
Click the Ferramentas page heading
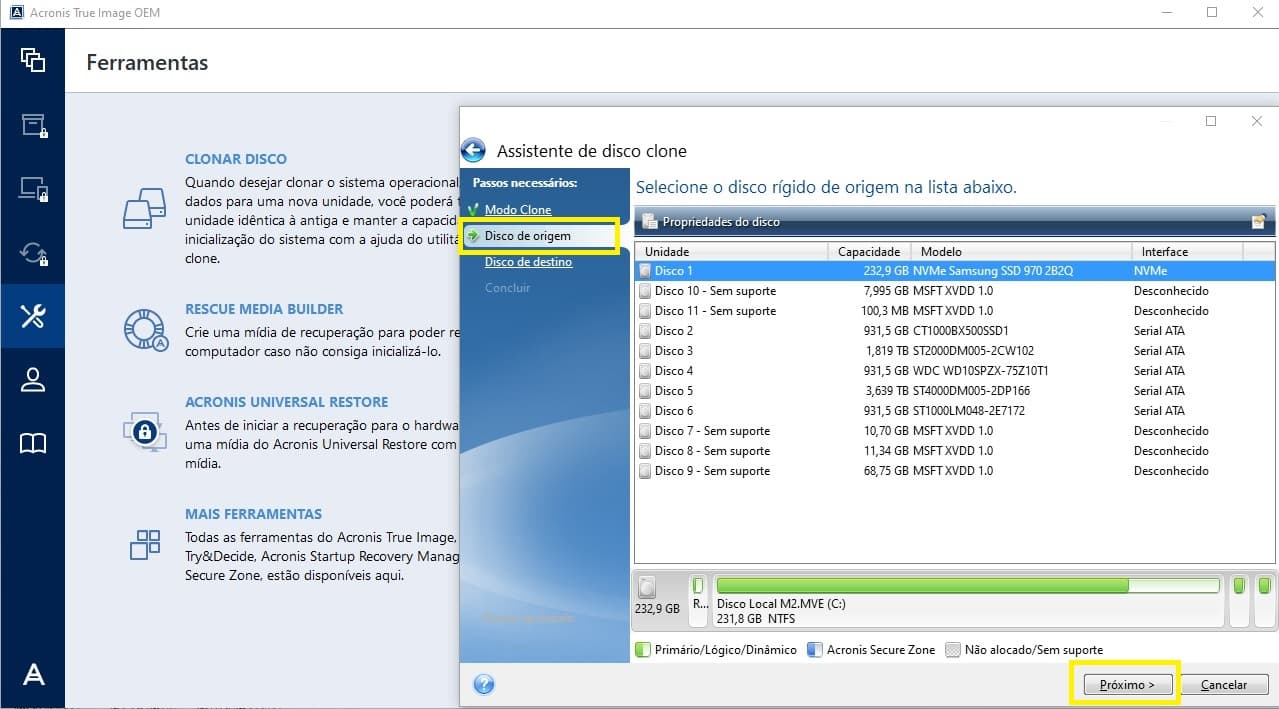(x=147, y=63)
